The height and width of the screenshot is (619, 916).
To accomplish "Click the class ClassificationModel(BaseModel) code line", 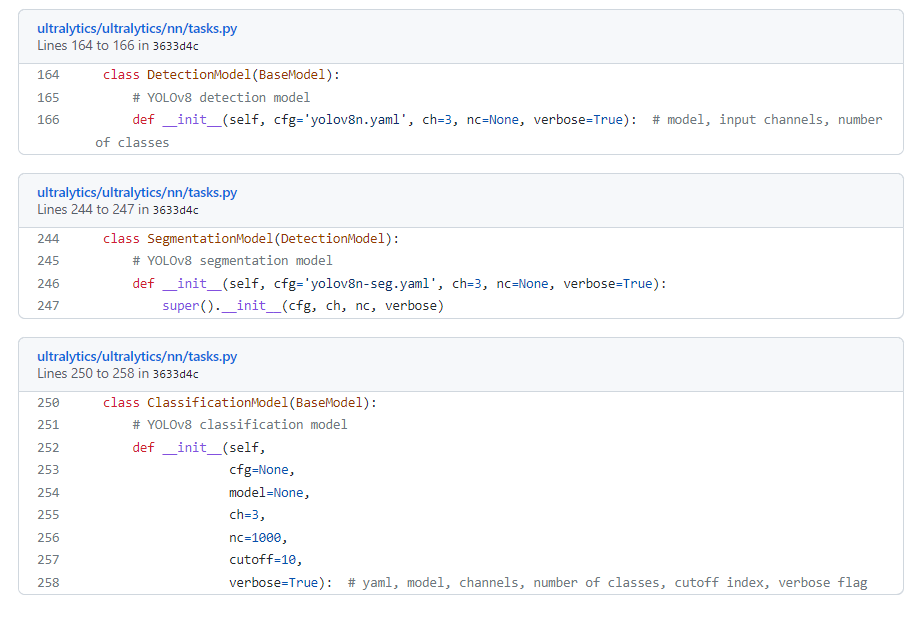I will point(240,403).
